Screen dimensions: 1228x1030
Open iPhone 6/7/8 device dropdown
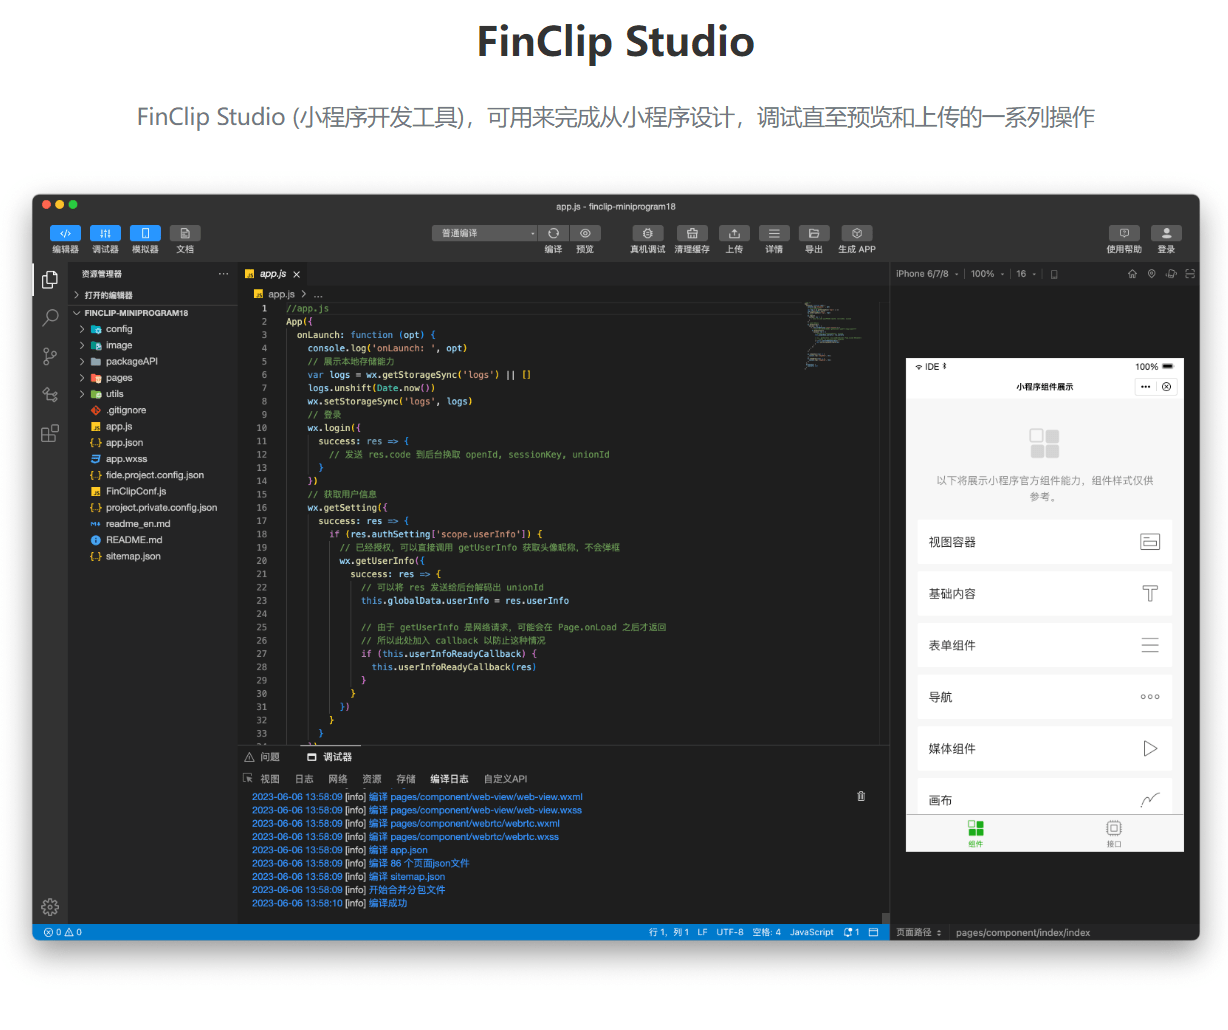click(x=927, y=274)
